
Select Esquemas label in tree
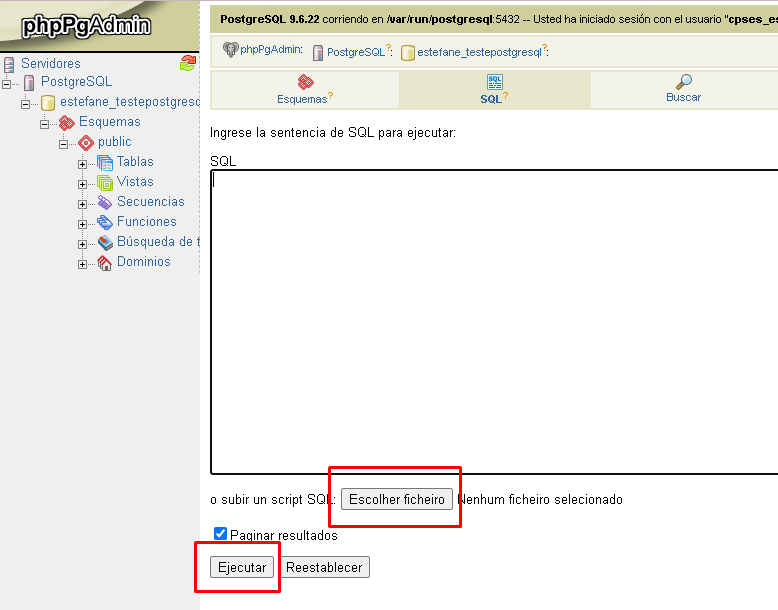[x=110, y=121]
